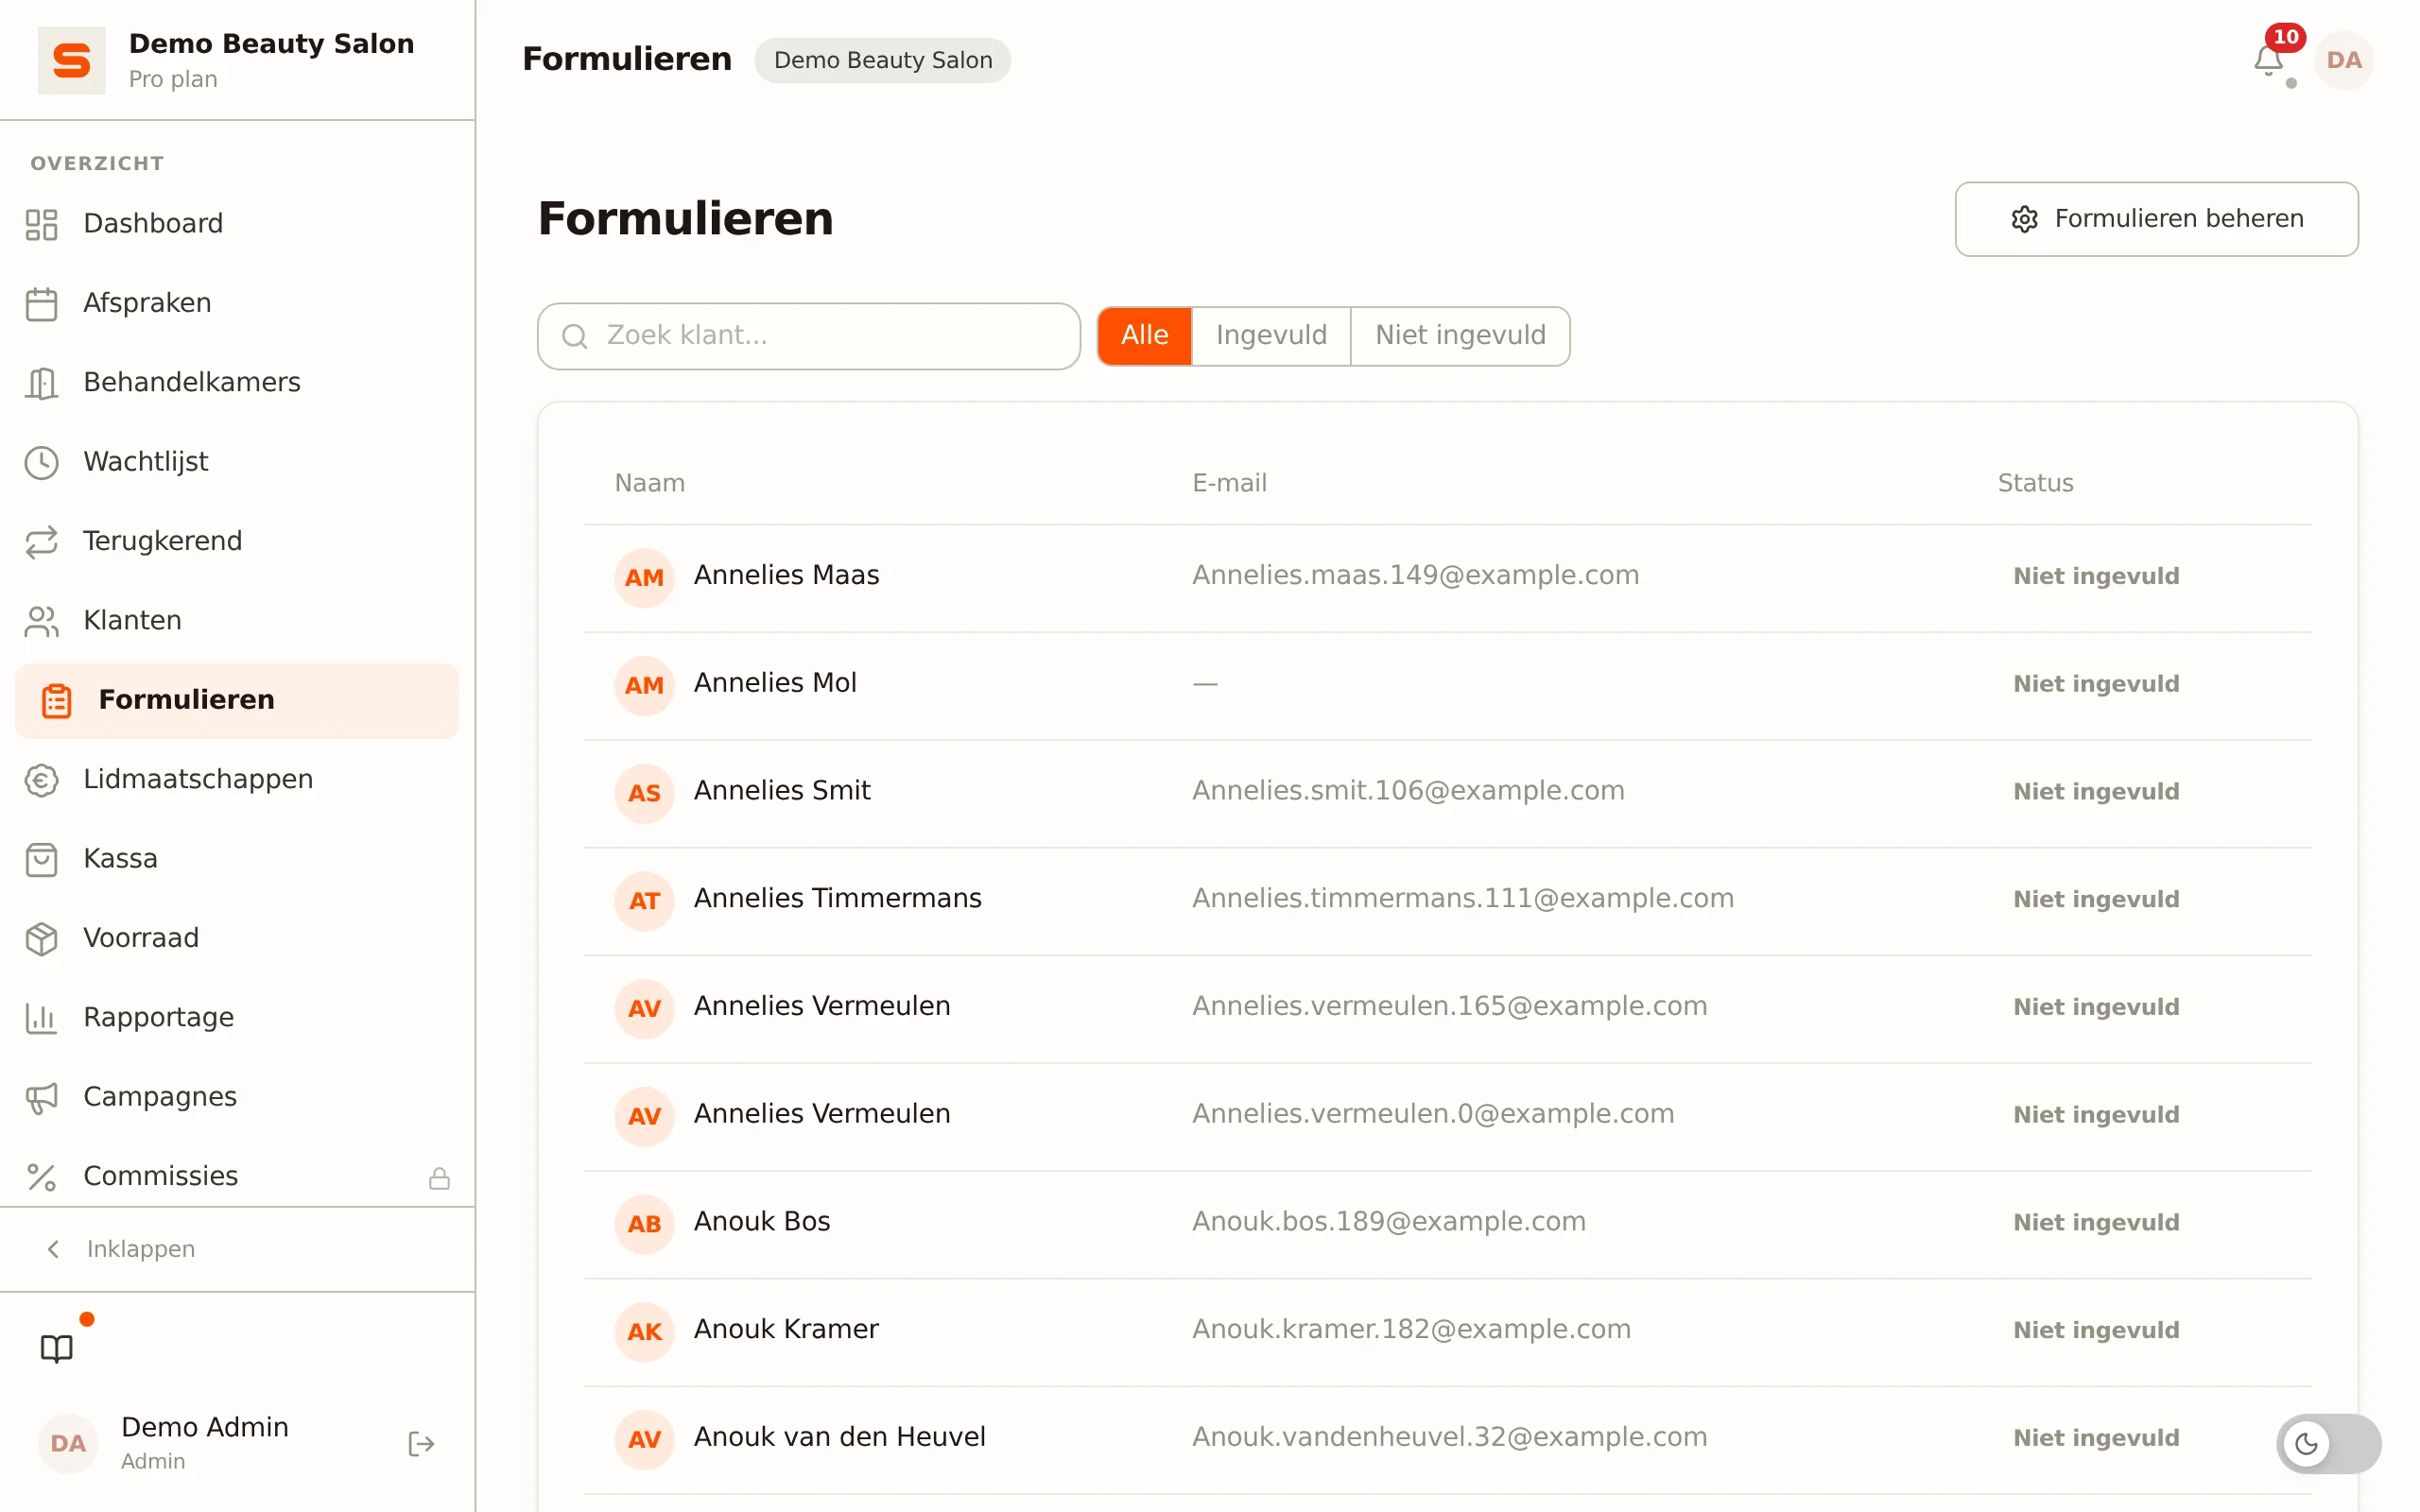Click the Status column header

(2035, 483)
